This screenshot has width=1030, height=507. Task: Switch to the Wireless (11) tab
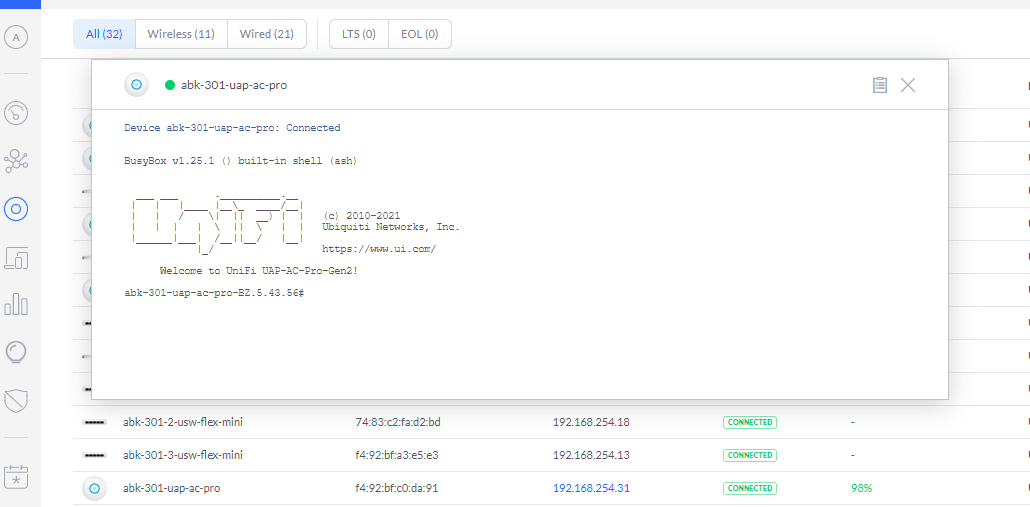[181, 34]
